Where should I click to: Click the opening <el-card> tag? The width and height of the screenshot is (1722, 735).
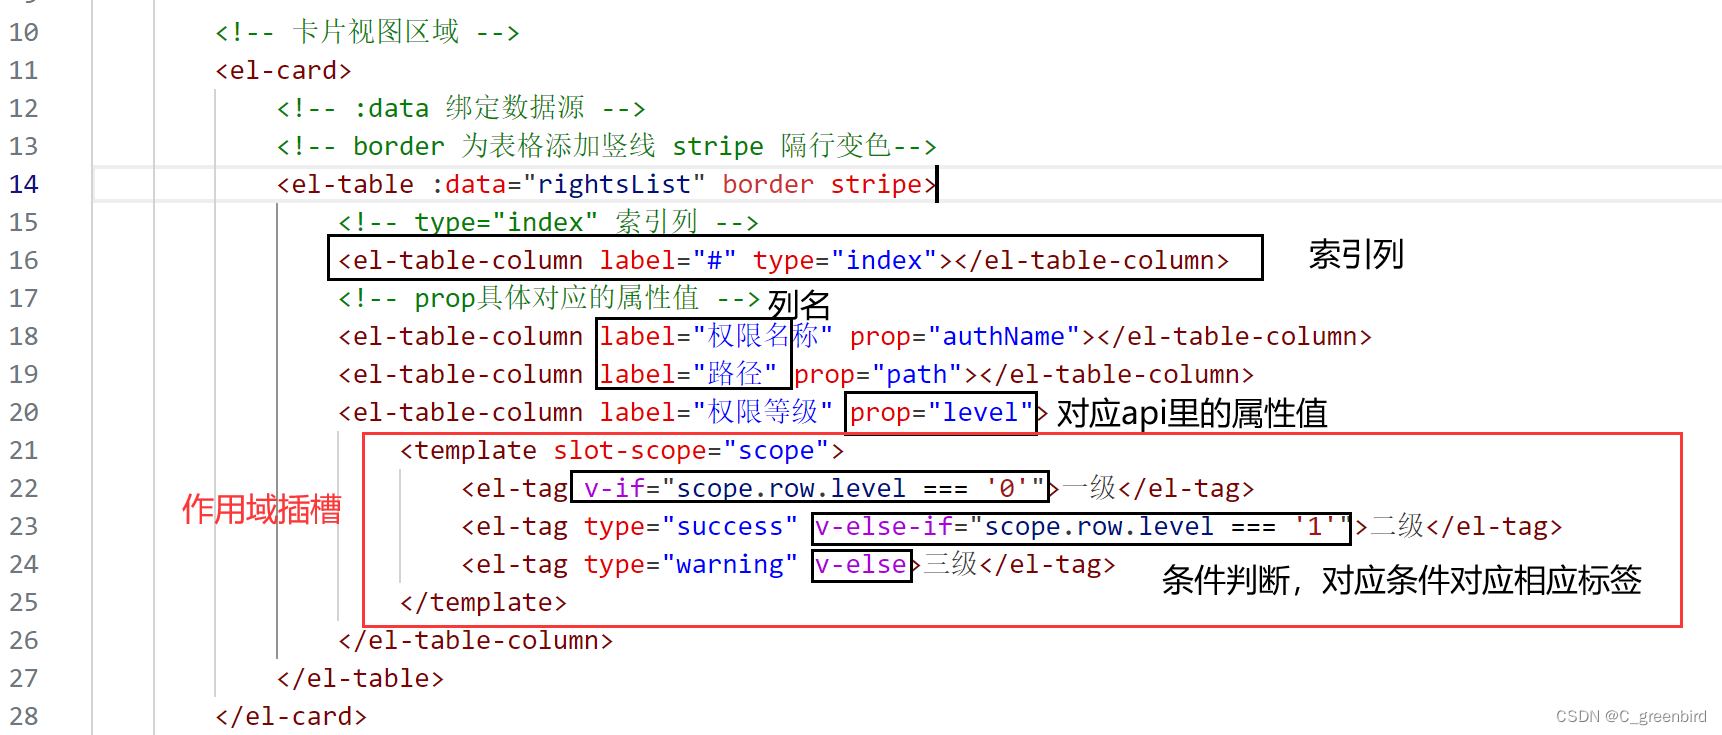coord(283,71)
